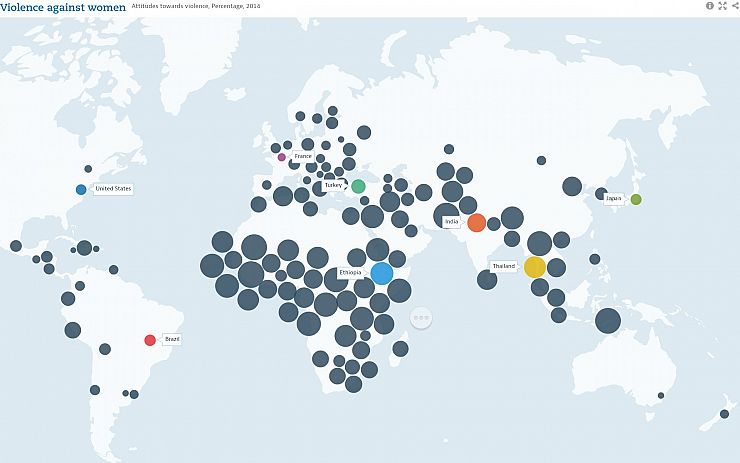Click the 'Ethiopia' label tag

(x=350, y=272)
